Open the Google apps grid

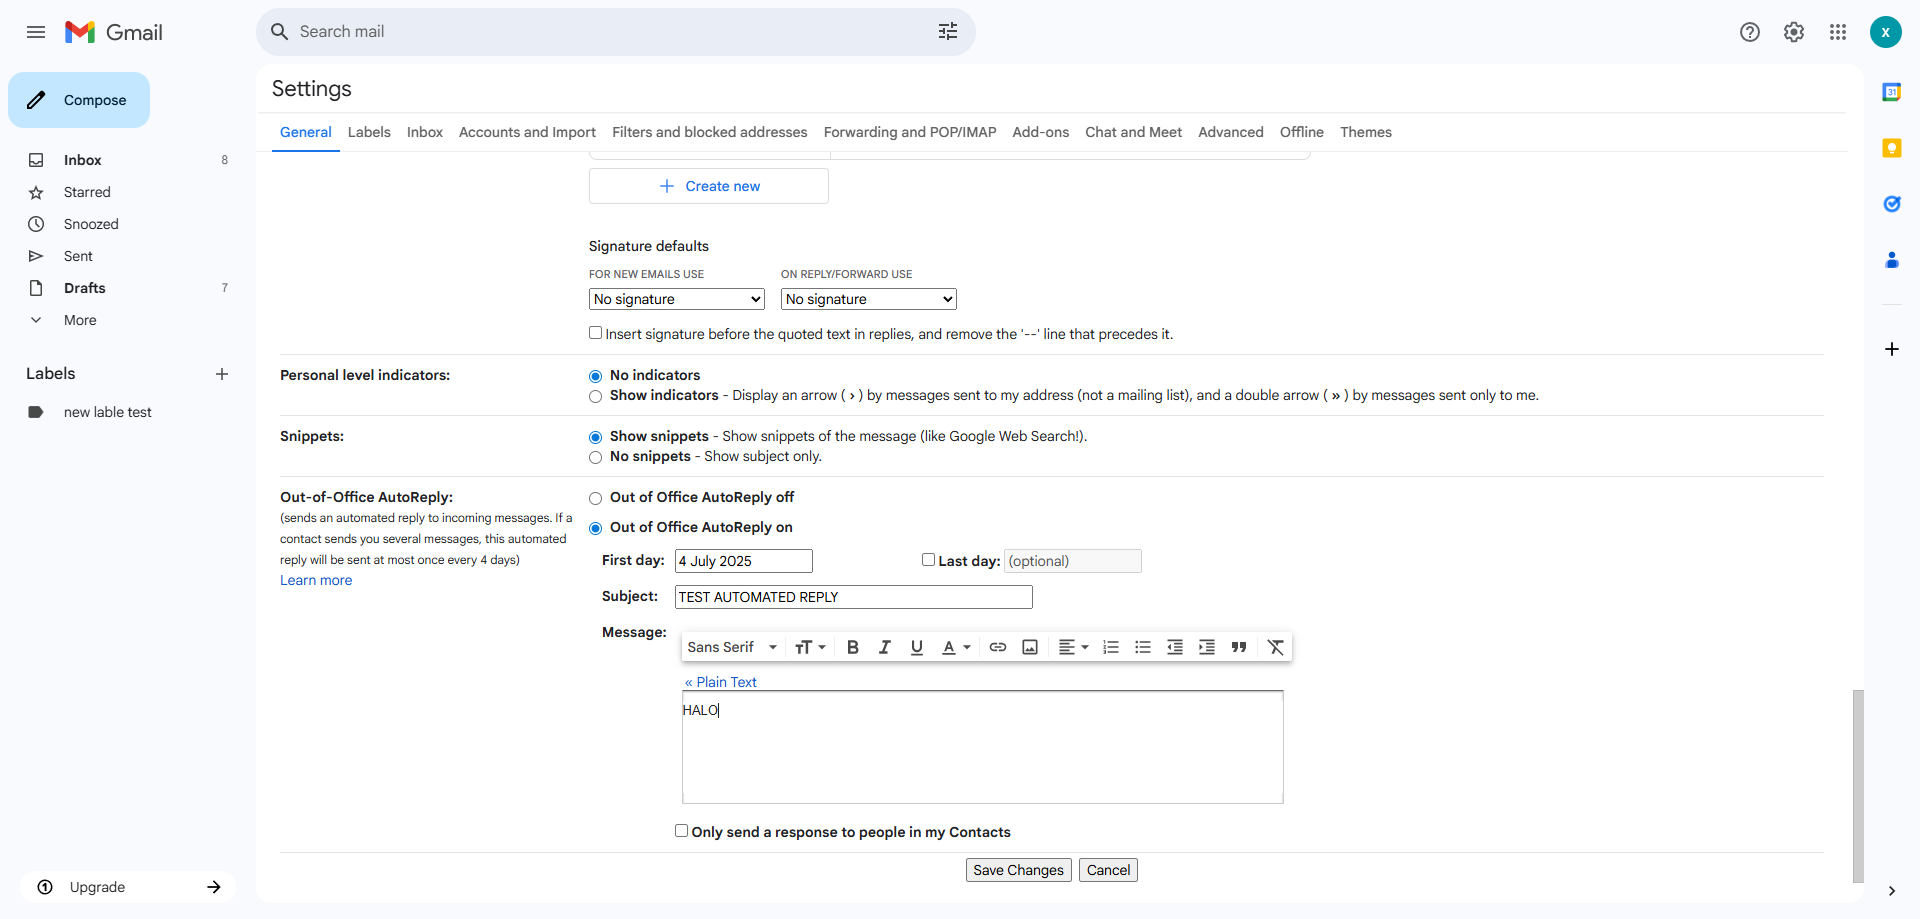pos(1838,32)
